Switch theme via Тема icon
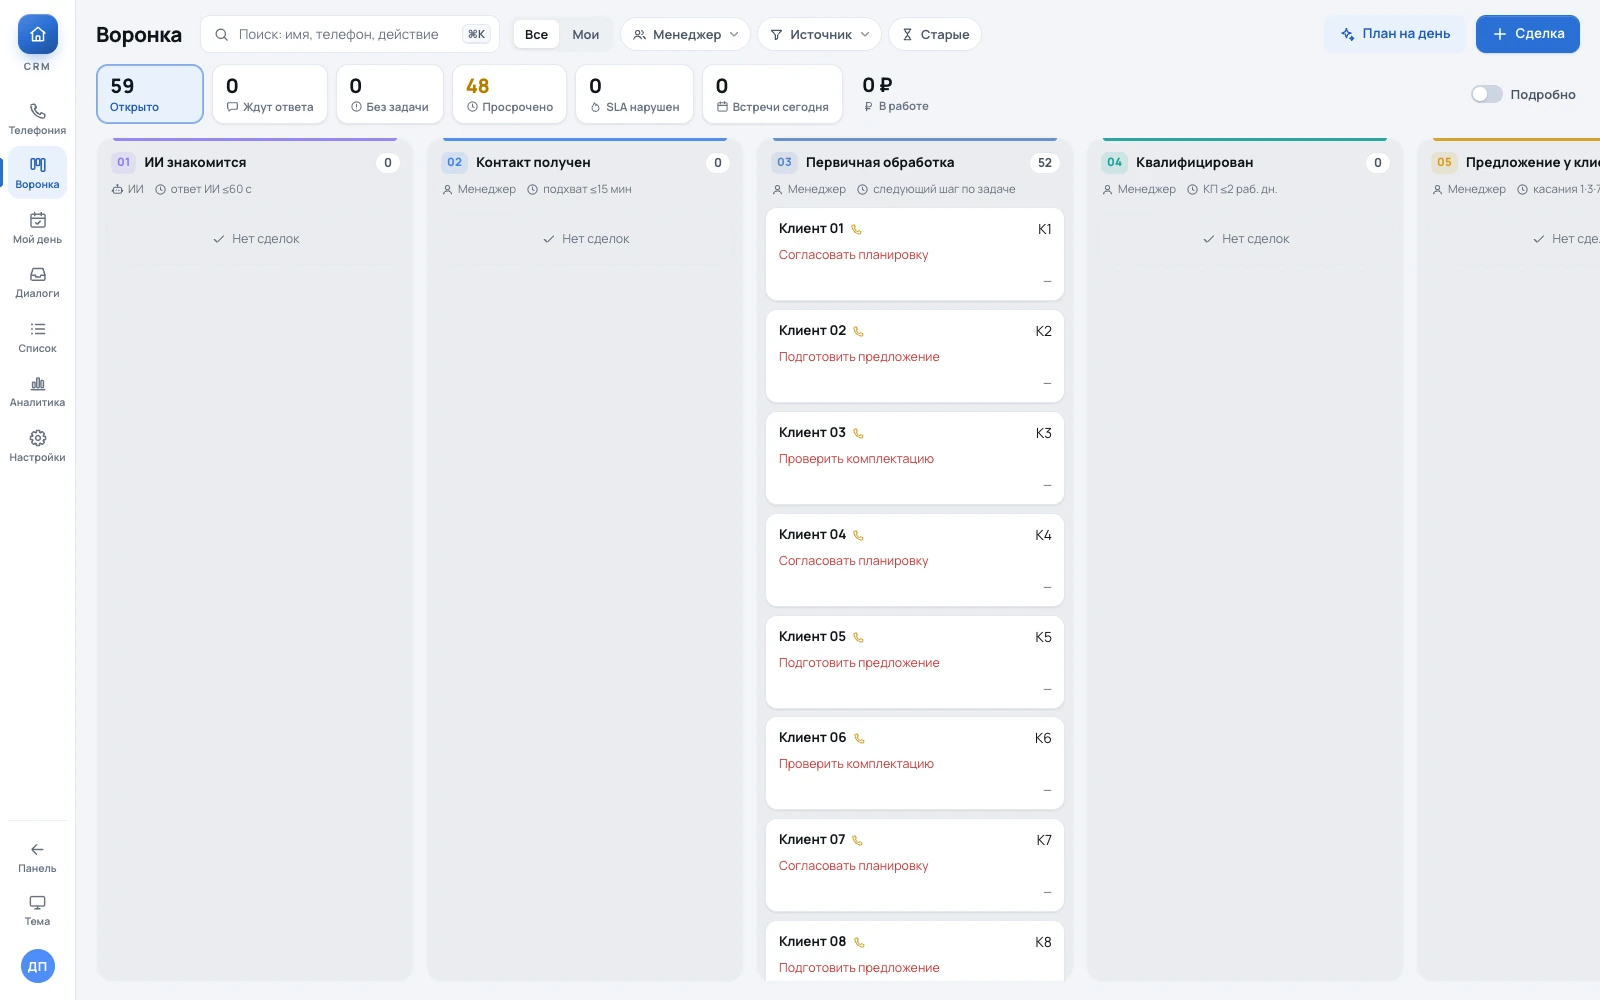Viewport: 1600px width, 1000px height. (37, 910)
